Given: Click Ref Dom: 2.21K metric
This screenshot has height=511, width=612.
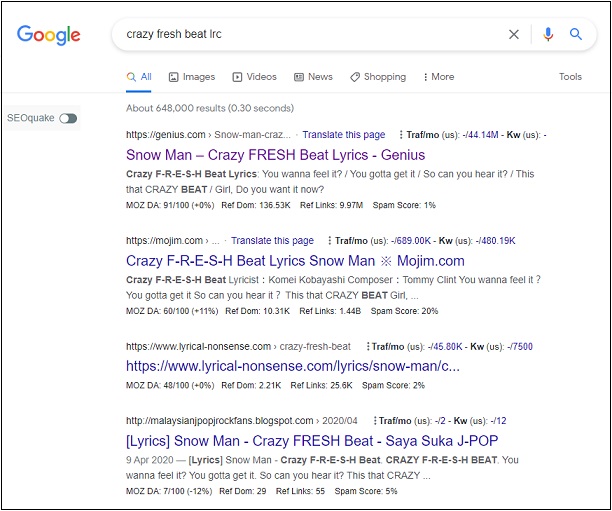Looking at the screenshot, I should (251, 386).
